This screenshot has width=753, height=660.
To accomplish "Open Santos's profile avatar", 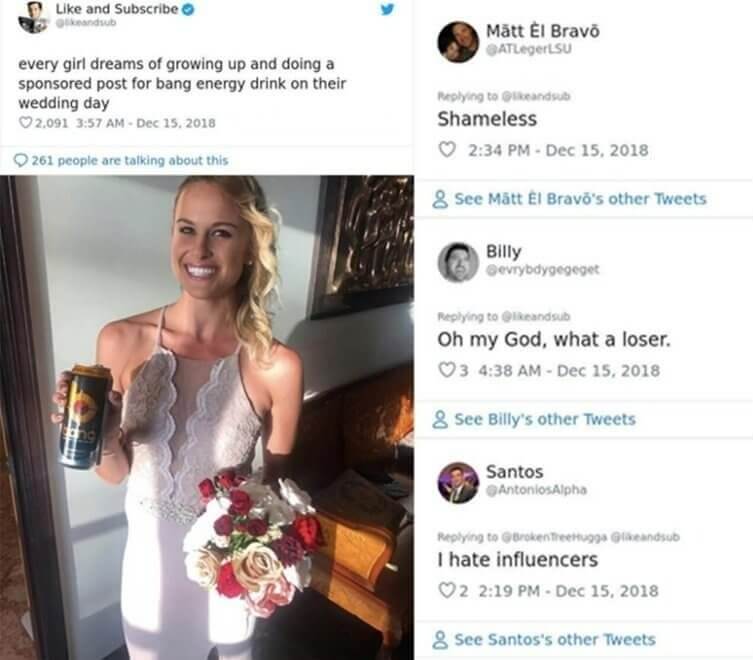I will click(x=458, y=483).
